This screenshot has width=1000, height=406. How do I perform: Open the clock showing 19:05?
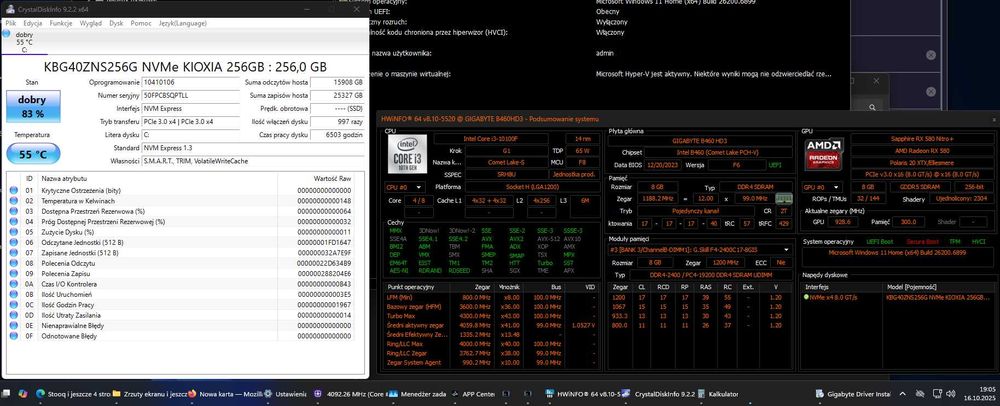(981, 394)
